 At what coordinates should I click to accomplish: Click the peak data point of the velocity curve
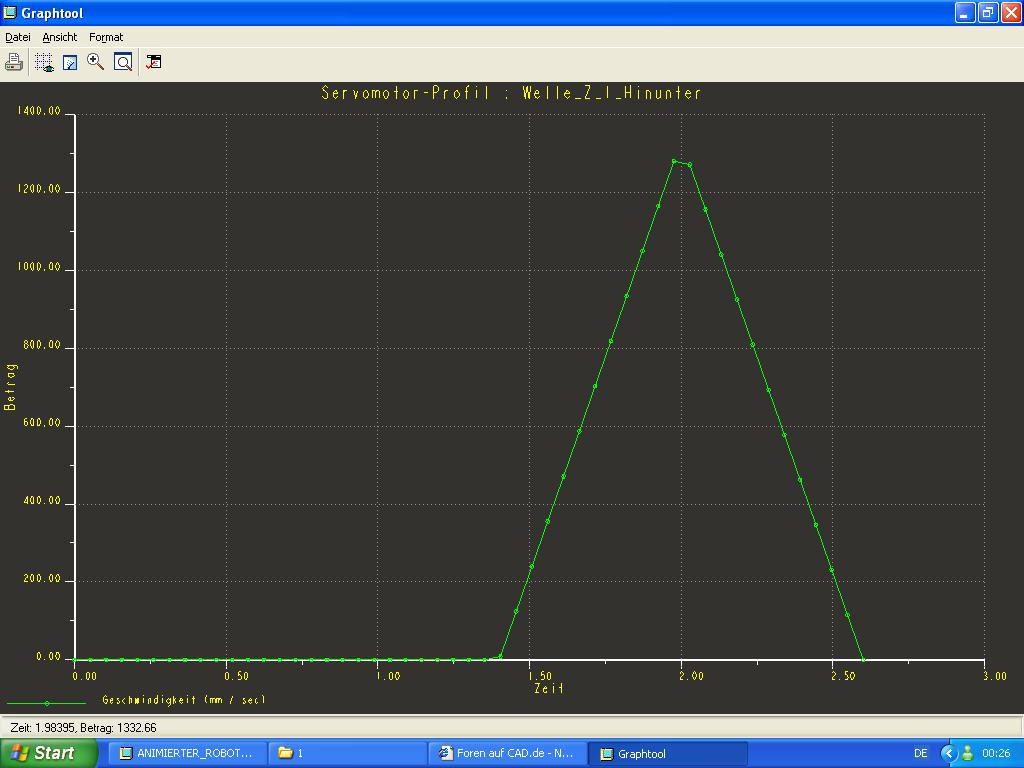coord(674,161)
